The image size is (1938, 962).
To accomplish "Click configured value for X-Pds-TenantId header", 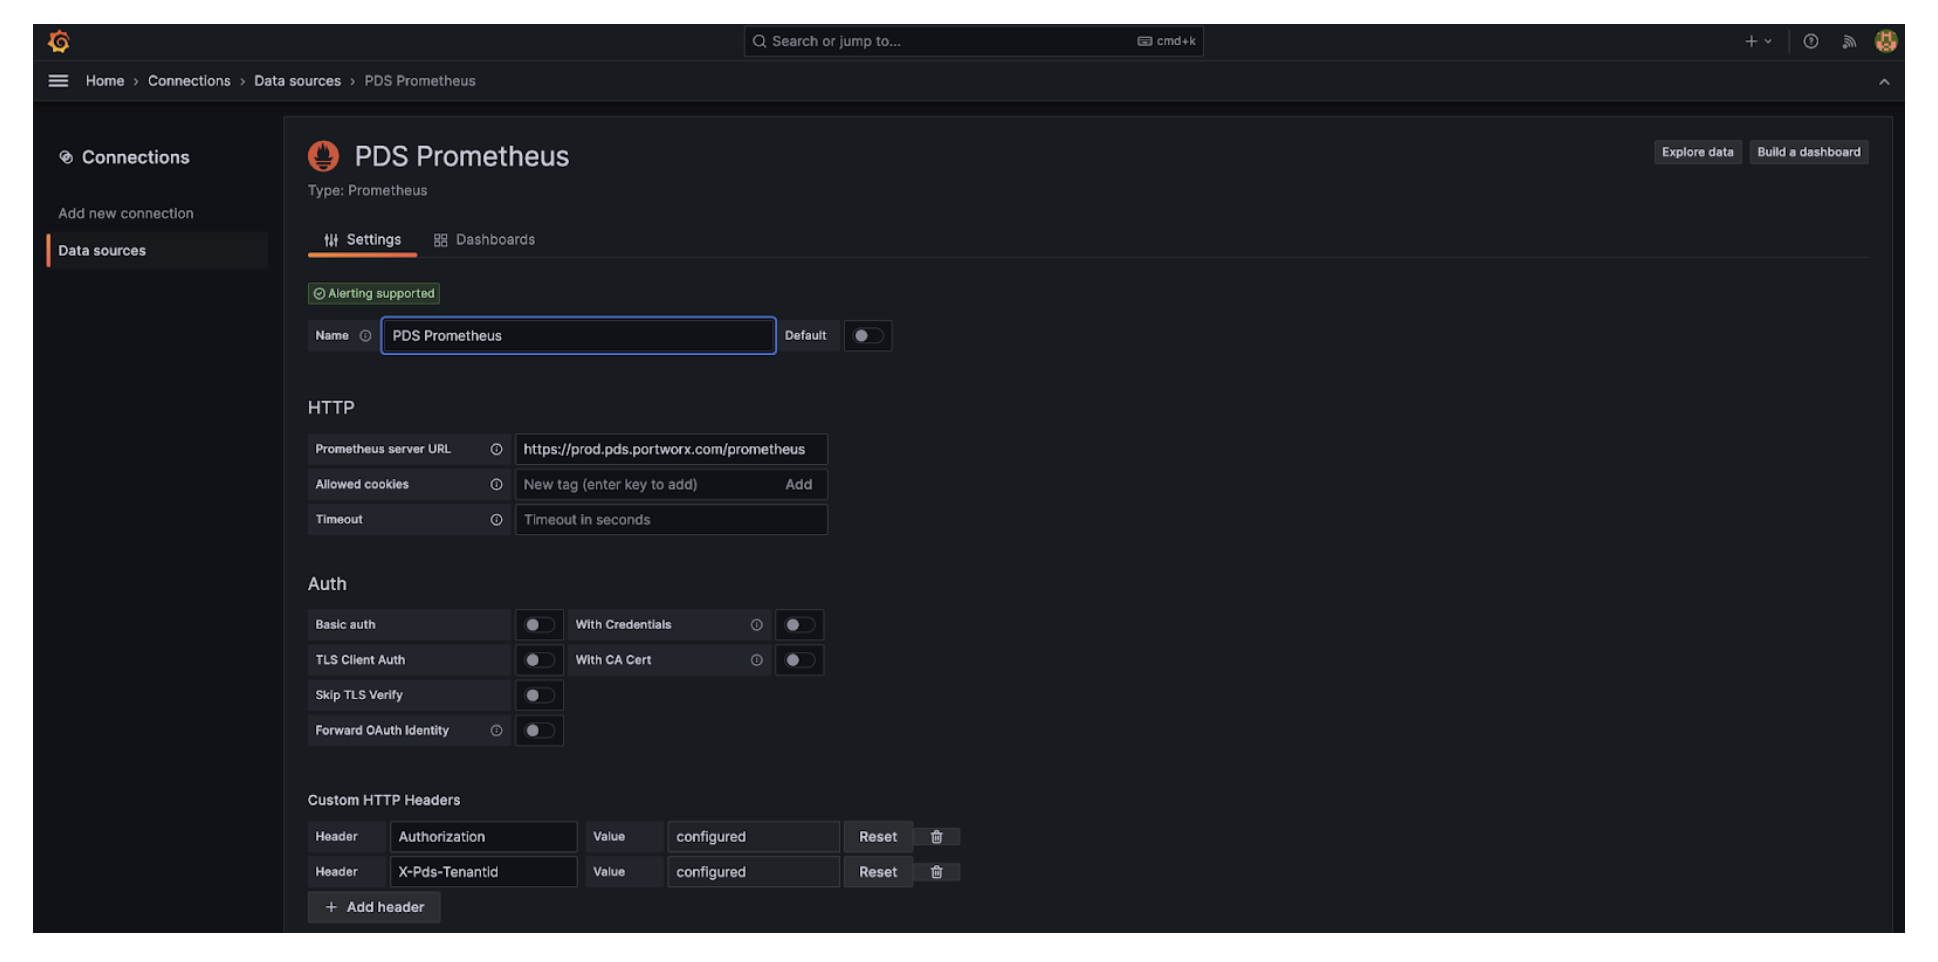I will [753, 872].
